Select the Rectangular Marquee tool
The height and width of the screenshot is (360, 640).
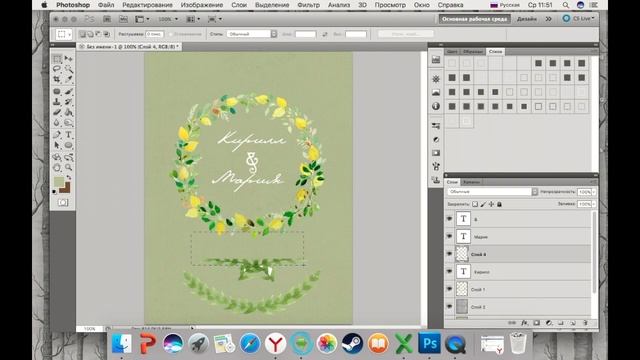click(x=57, y=59)
